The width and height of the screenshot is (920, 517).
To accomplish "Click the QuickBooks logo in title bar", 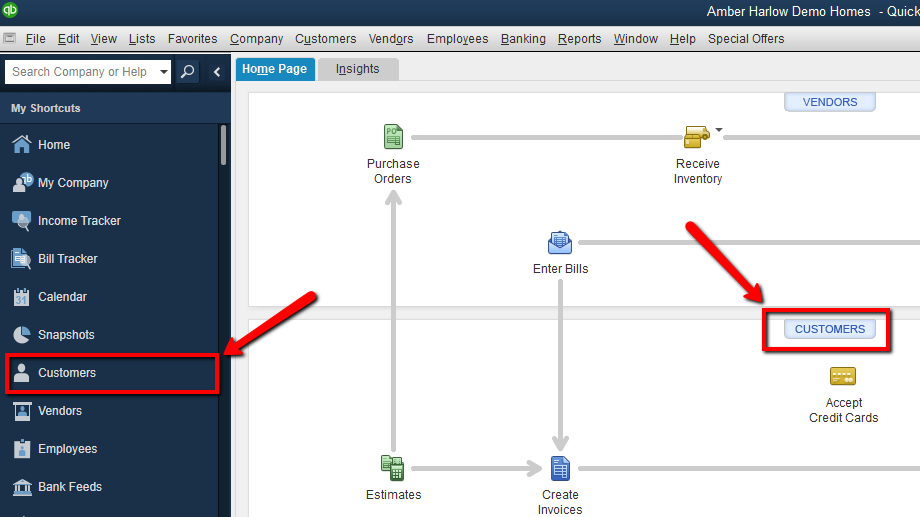I will click(10, 10).
